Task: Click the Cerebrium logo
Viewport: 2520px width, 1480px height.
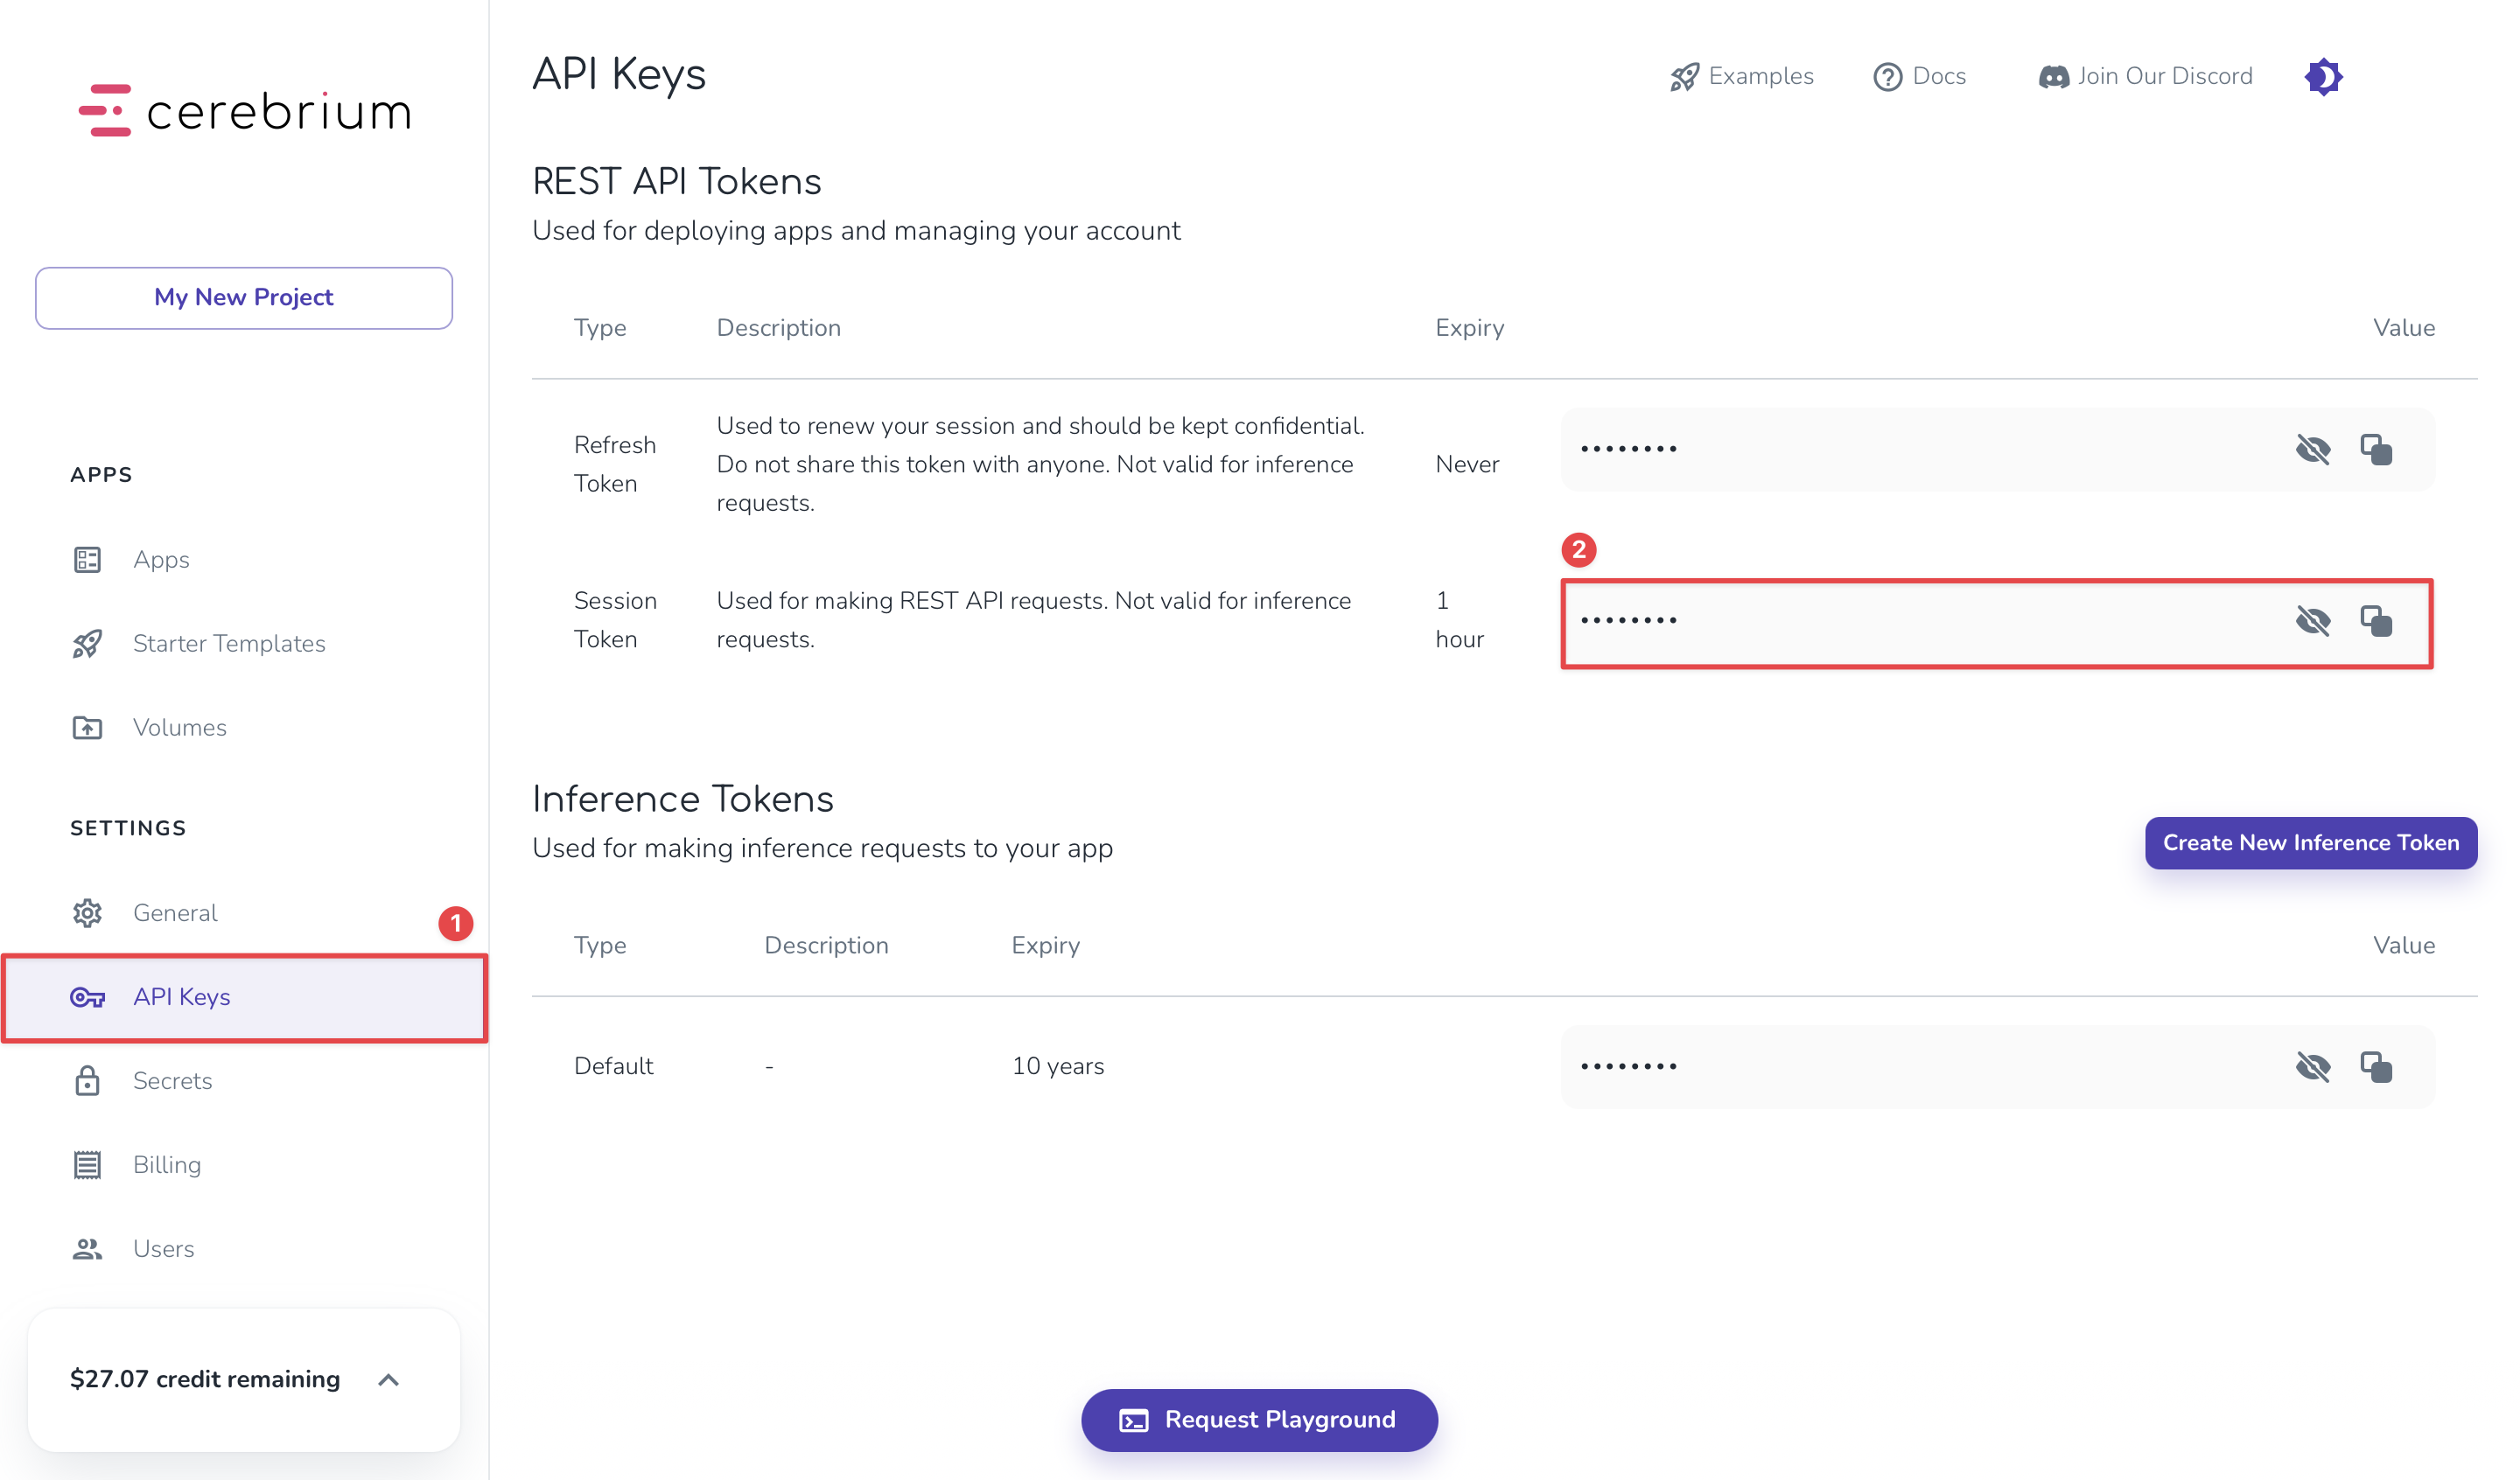Action: [x=244, y=110]
